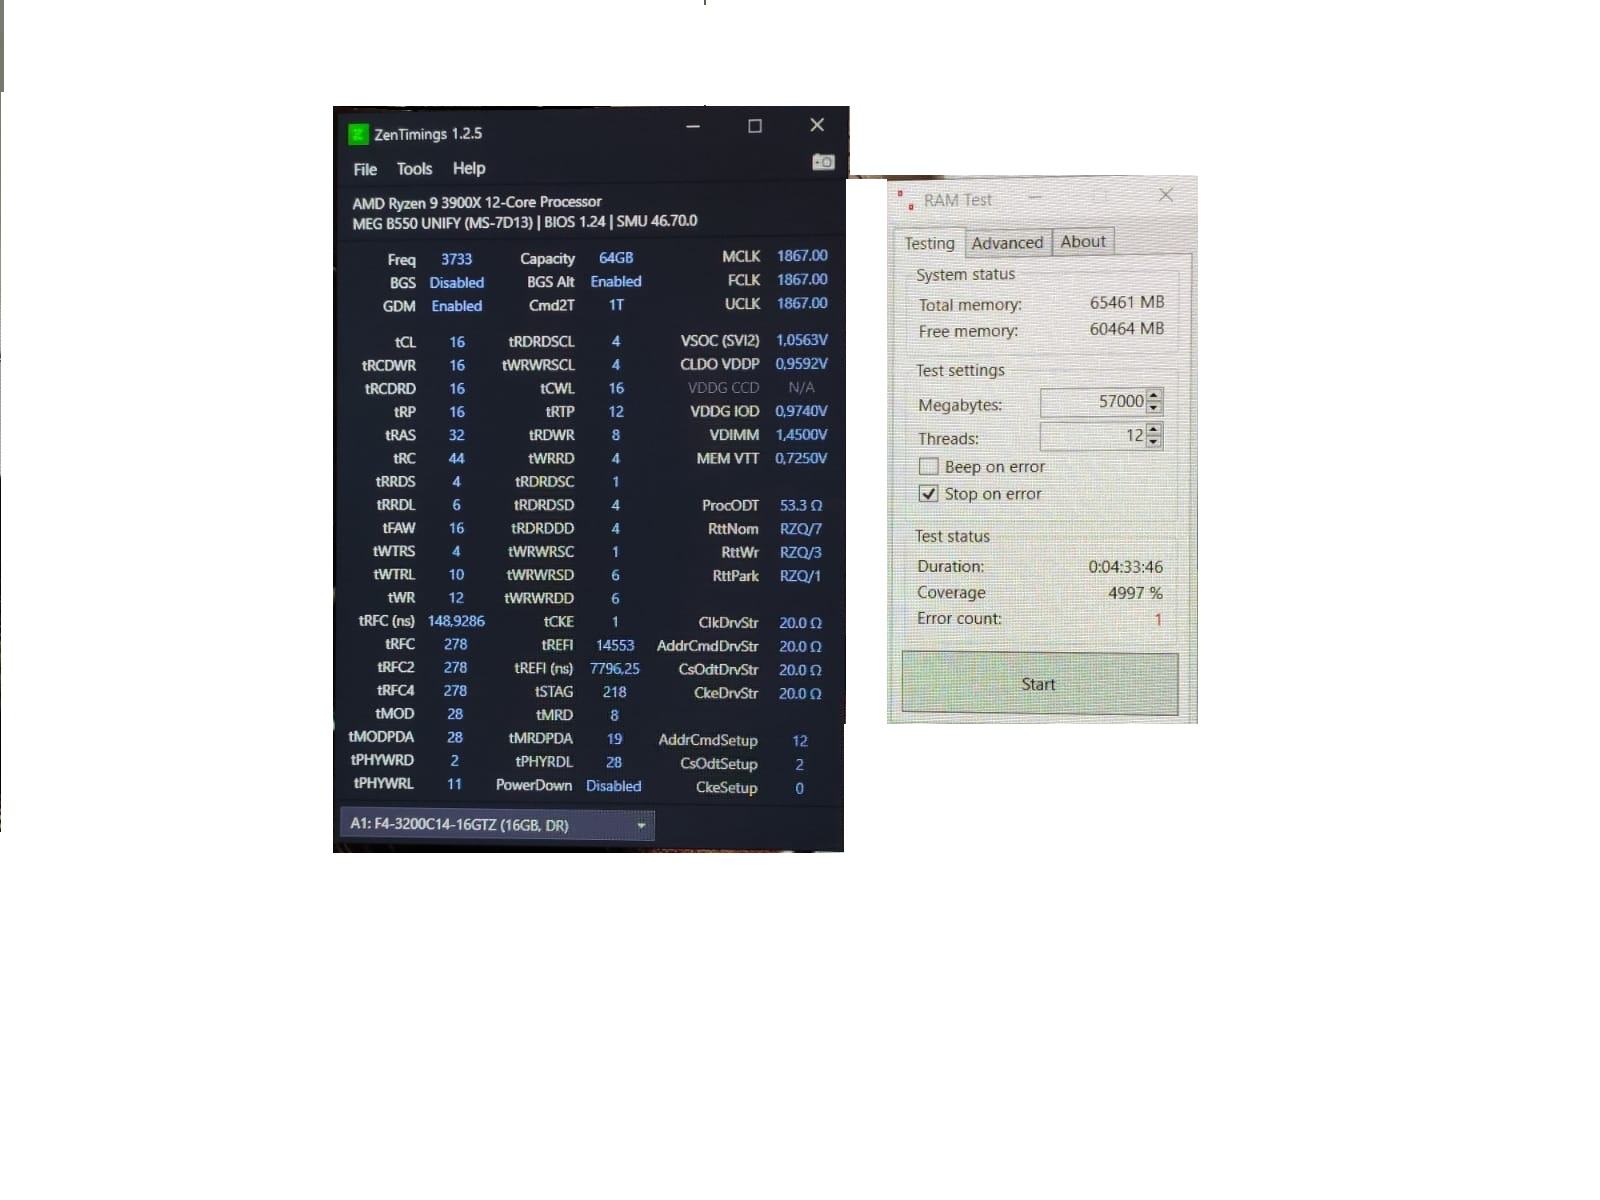Click the AddrCmdSetup value 12
This screenshot has width=1600, height=1200.
point(800,741)
